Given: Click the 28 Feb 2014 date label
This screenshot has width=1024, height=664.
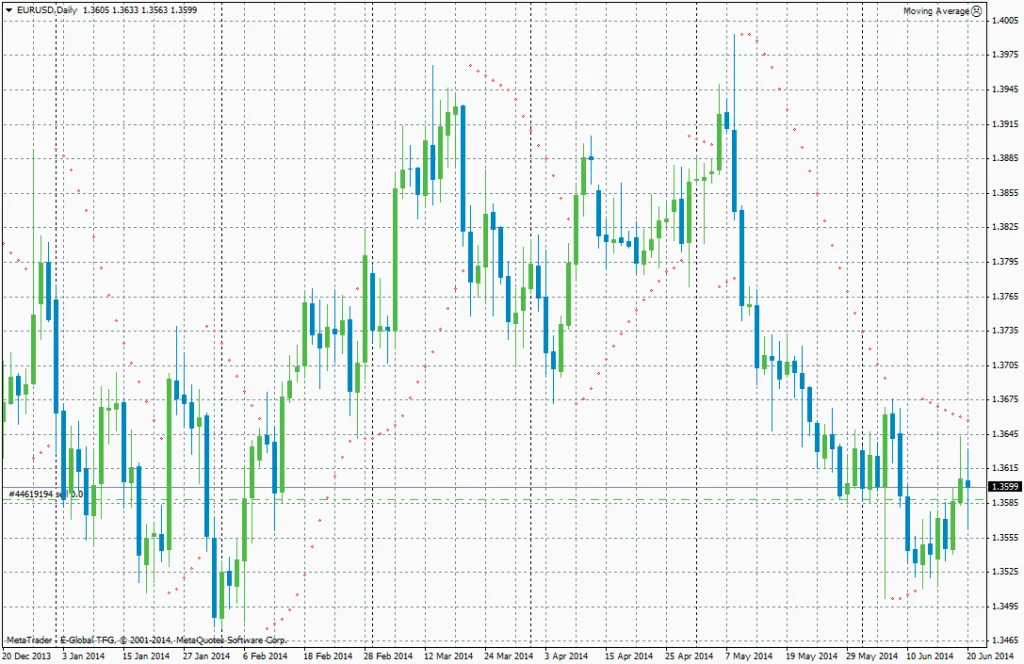Looking at the screenshot, I should 389,656.
